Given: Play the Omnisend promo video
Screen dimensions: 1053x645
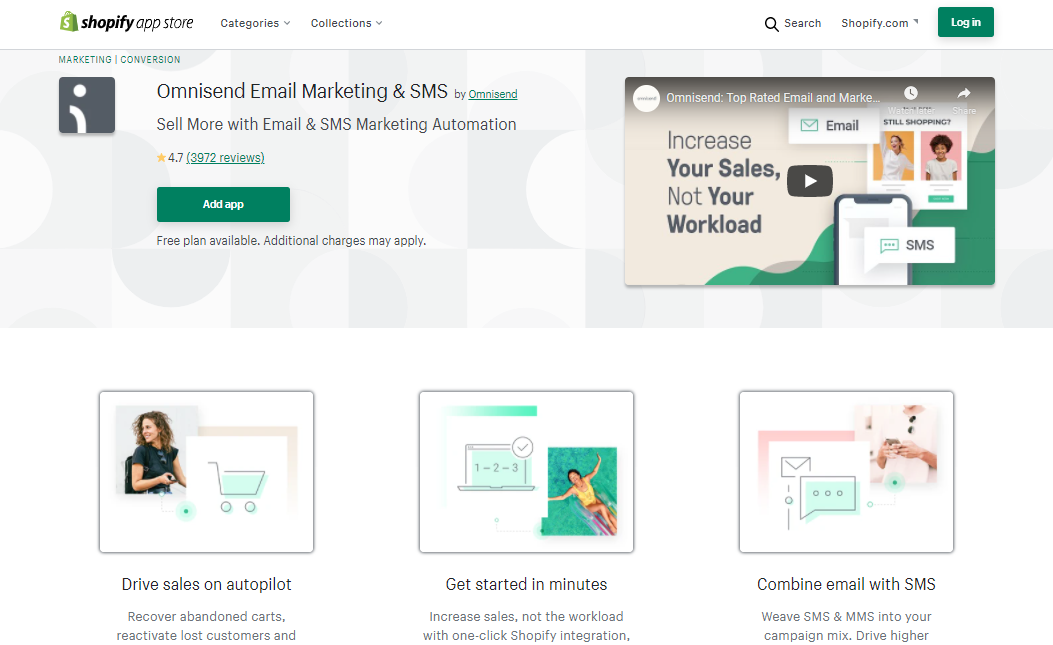Looking at the screenshot, I should point(809,181).
